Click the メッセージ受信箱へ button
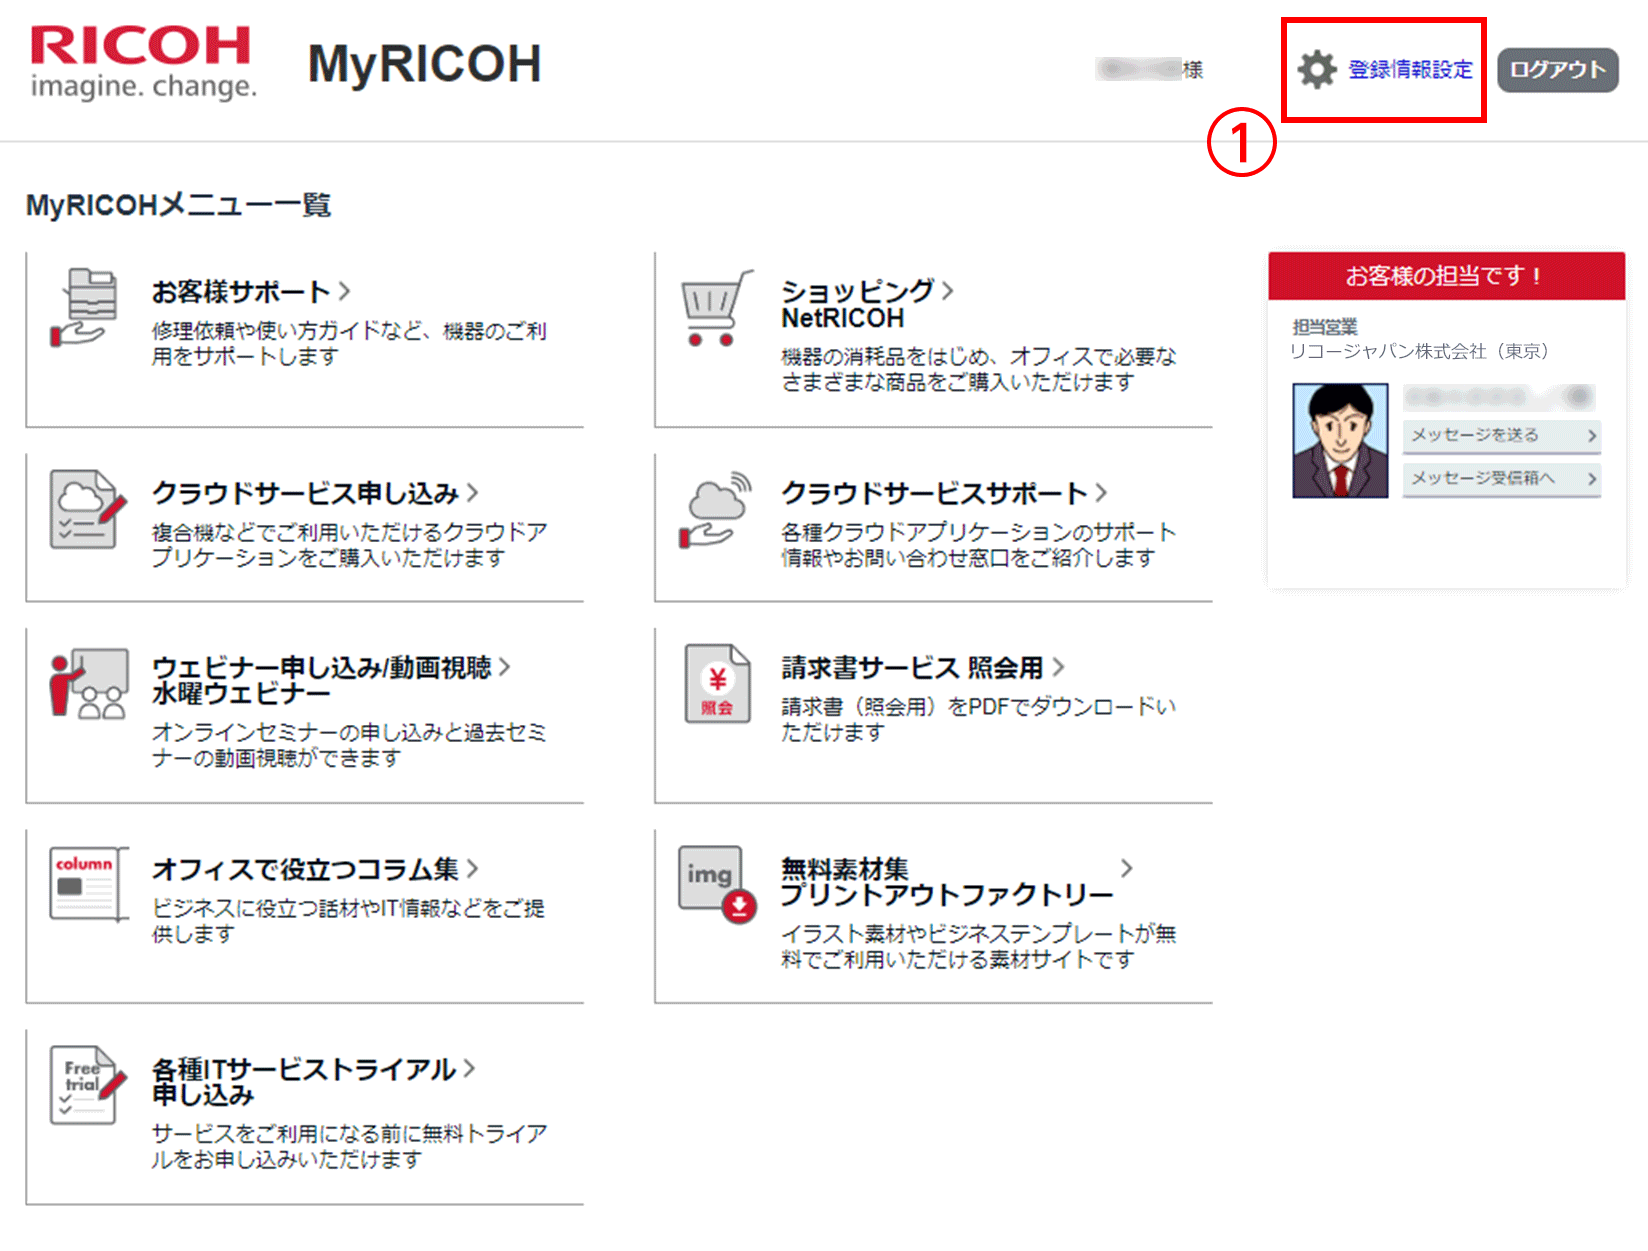This screenshot has height=1251, width=1648. (1502, 479)
